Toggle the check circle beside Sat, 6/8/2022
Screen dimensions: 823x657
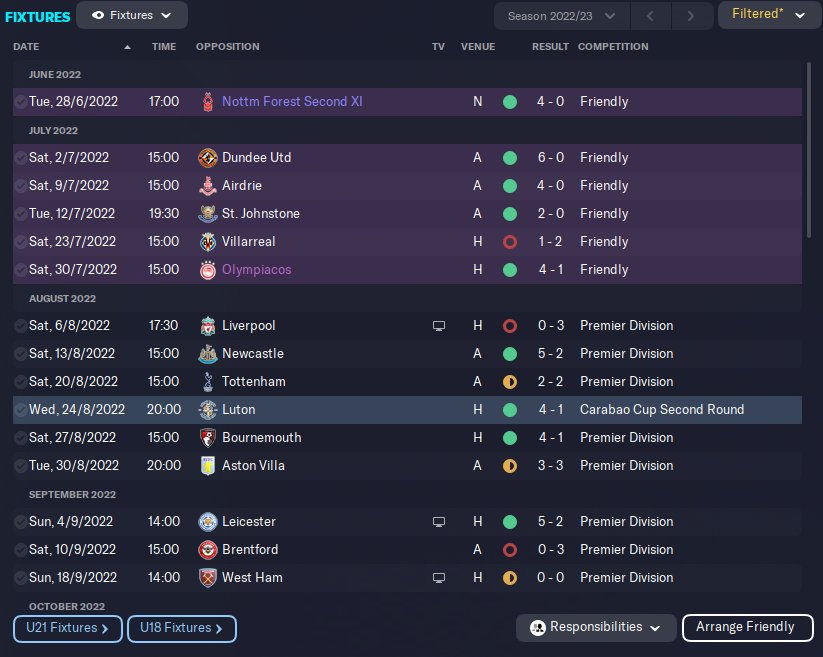[21, 326]
